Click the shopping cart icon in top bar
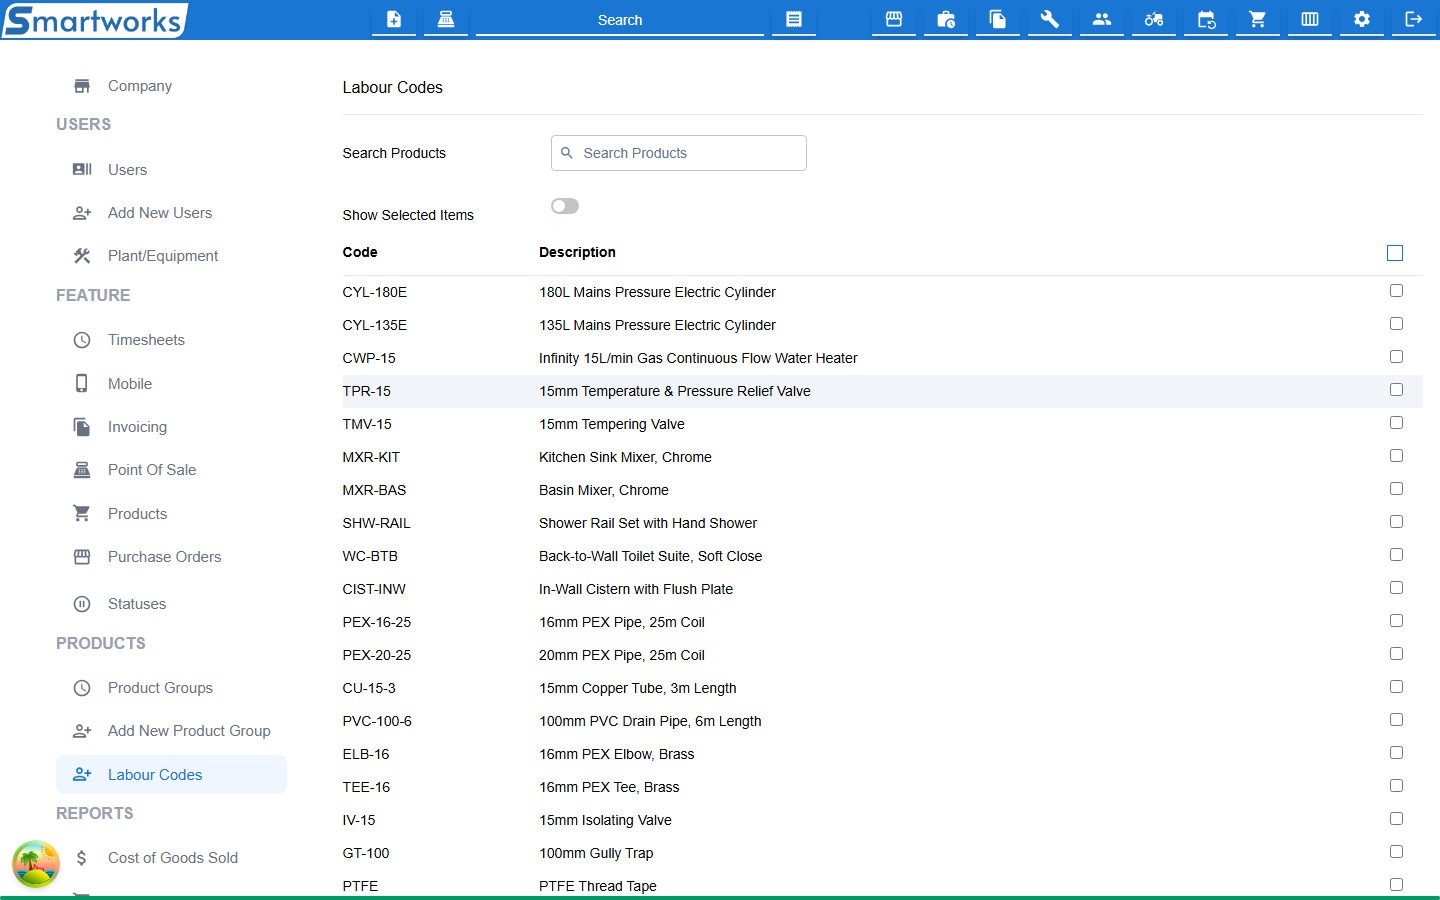The width and height of the screenshot is (1440, 900). click(1258, 19)
